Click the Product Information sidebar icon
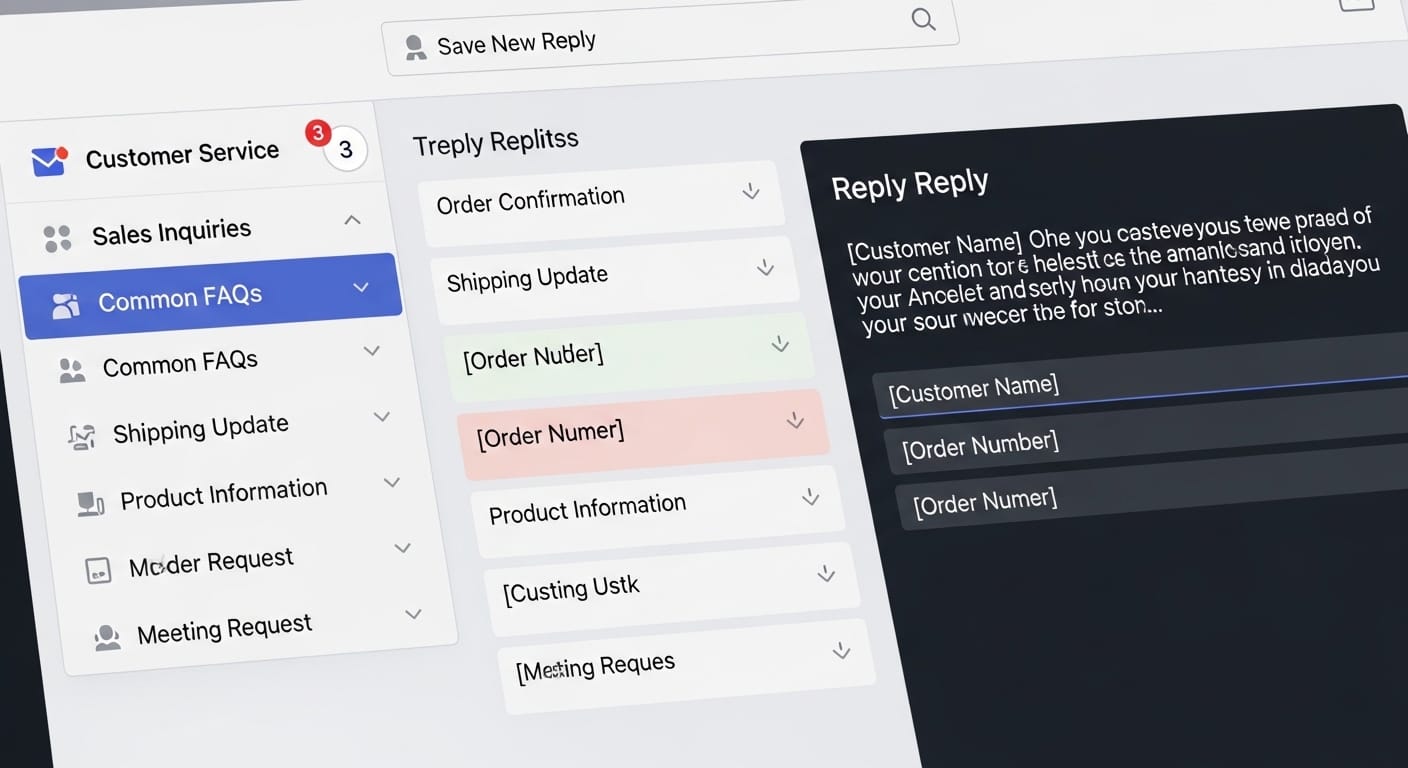 tap(91, 503)
